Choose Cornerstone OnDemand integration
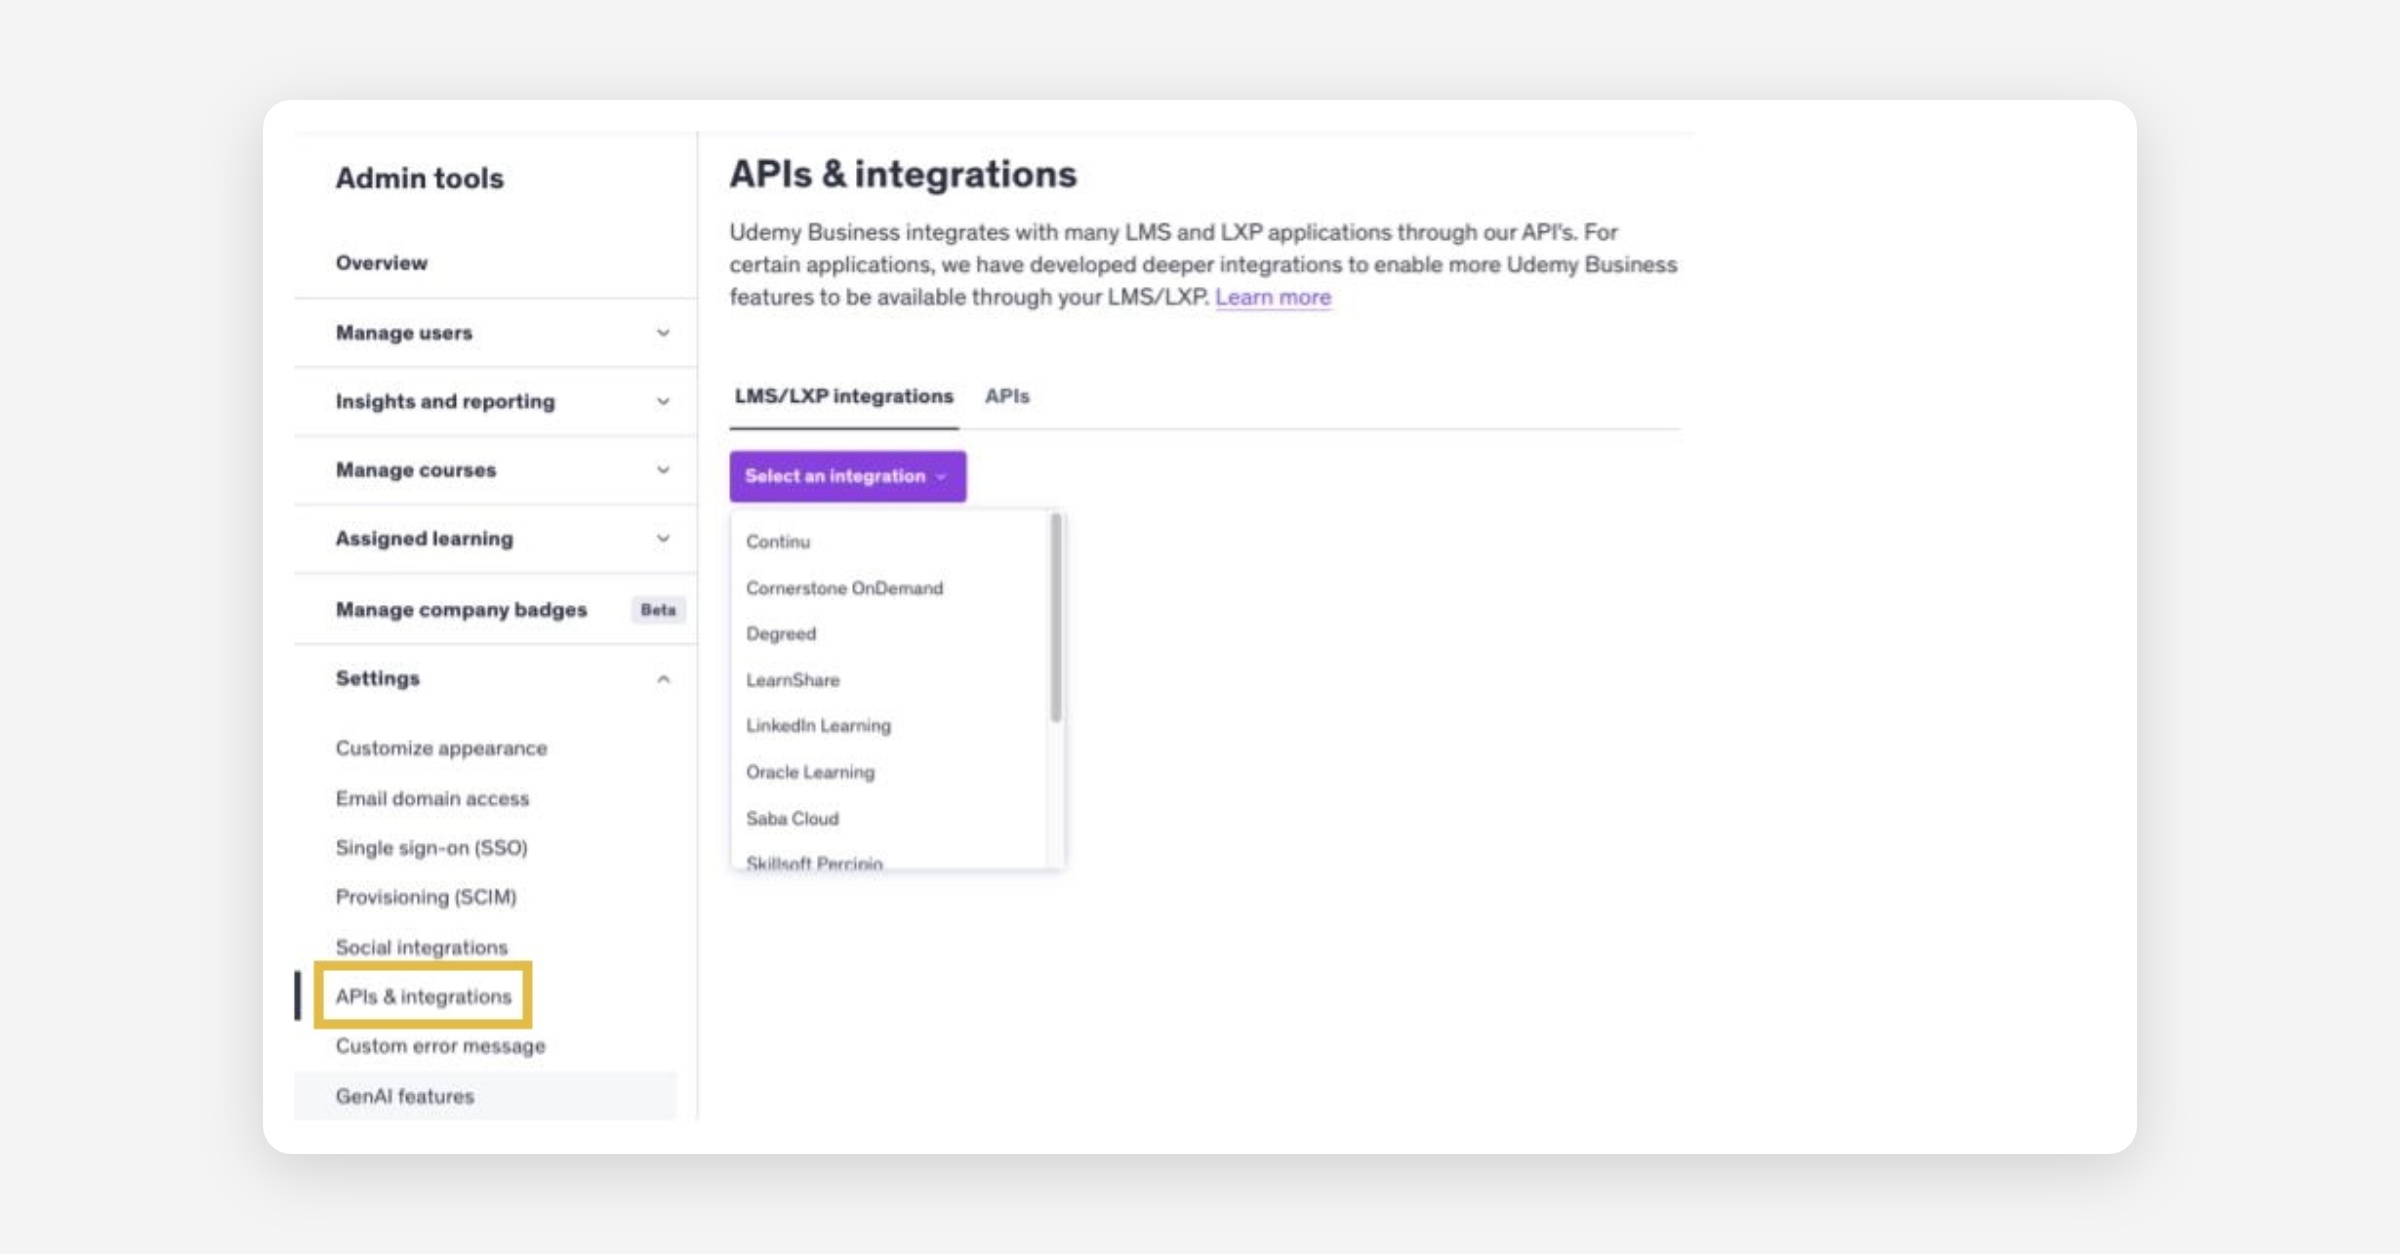This screenshot has height=1254, width=2400. tap(844, 588)
